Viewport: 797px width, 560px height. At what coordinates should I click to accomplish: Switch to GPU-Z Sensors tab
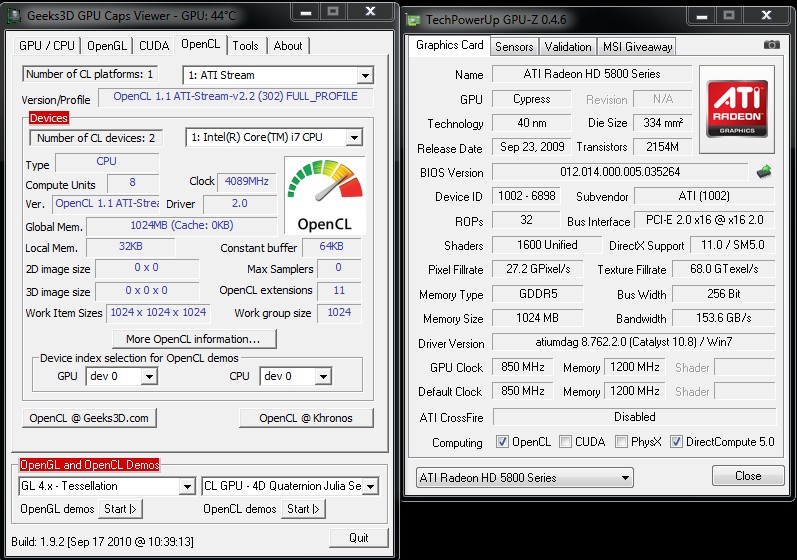514,47
